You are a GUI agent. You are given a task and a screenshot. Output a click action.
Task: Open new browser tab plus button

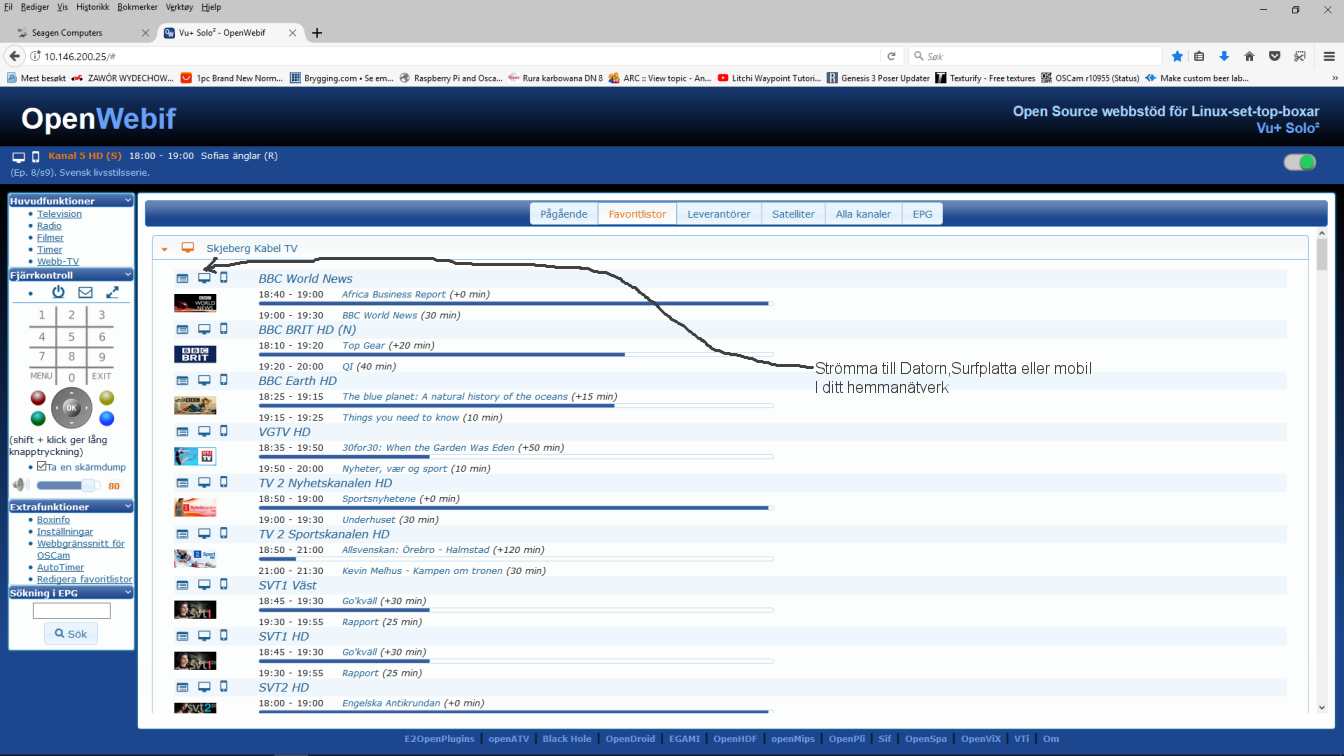[317, 33]
